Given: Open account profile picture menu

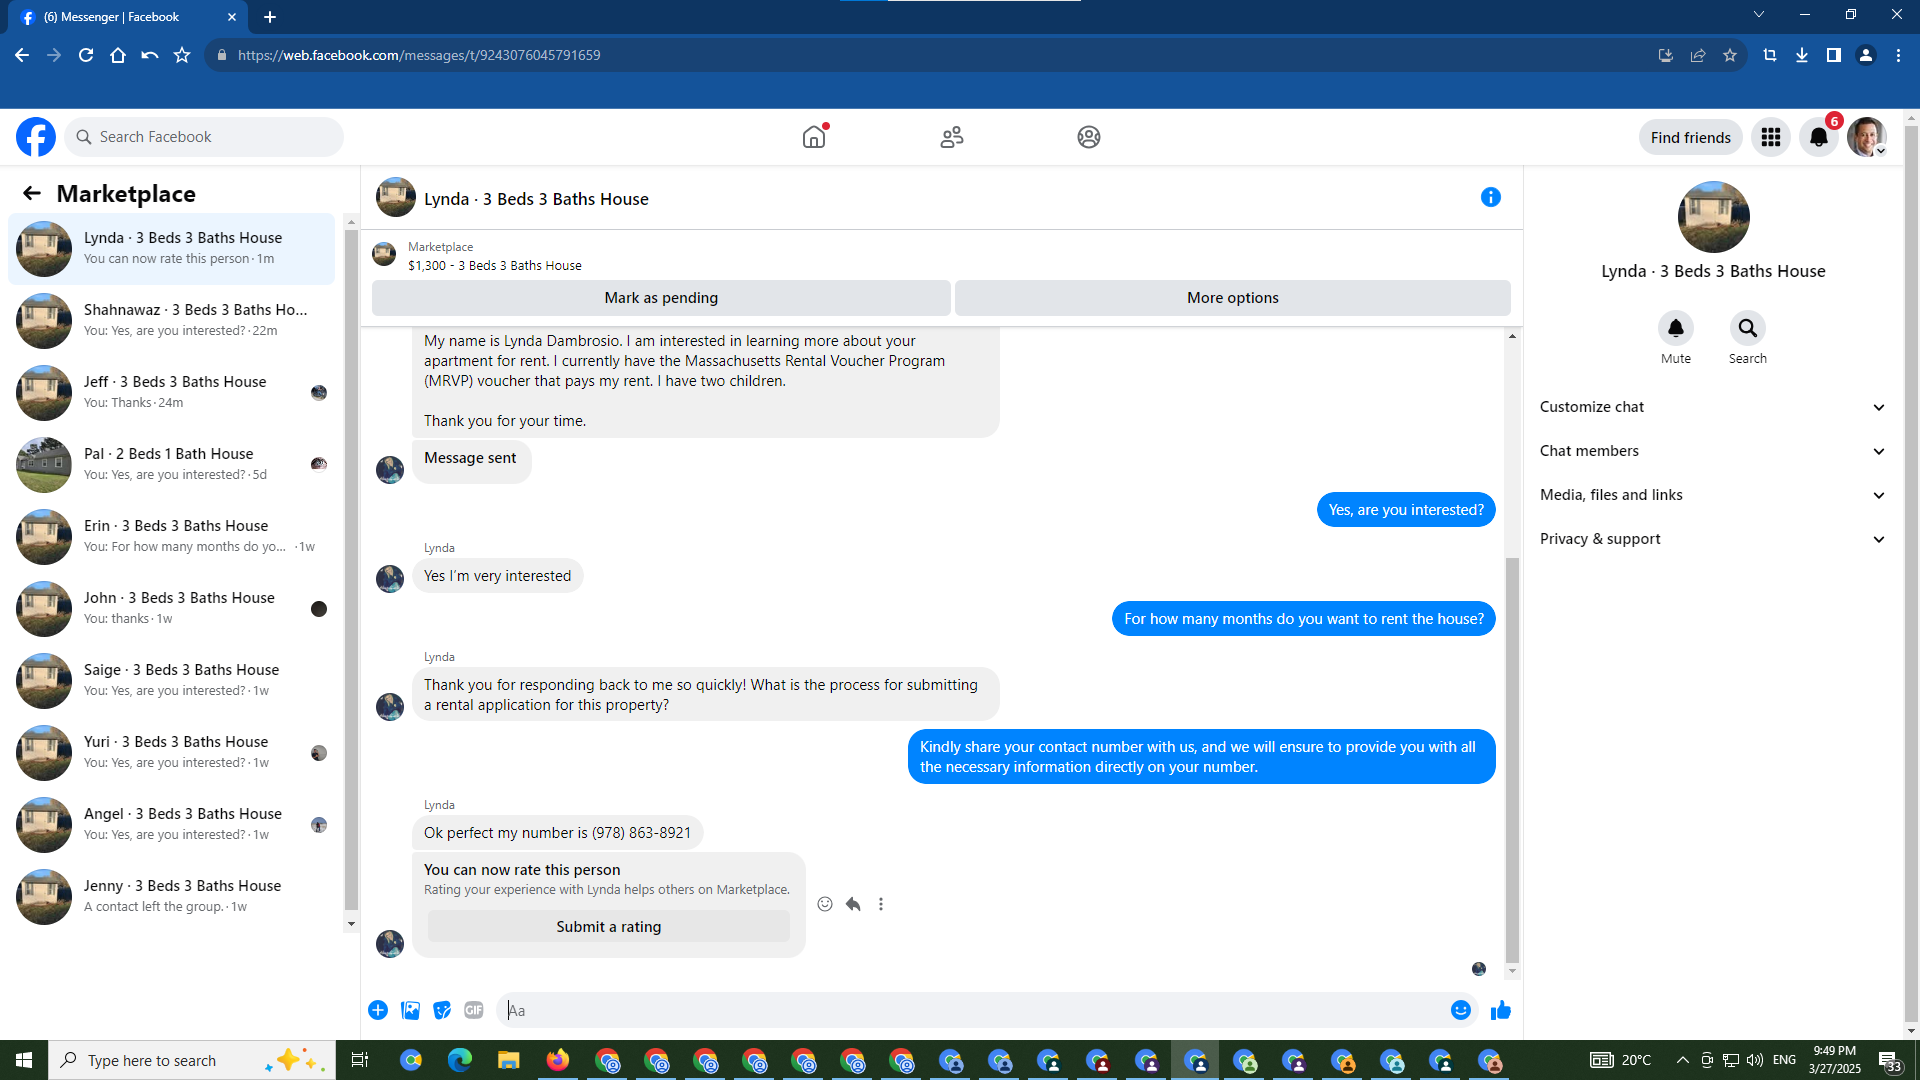Looking at the screenshot, I should pyautogui.click(x=1867, y=137).
